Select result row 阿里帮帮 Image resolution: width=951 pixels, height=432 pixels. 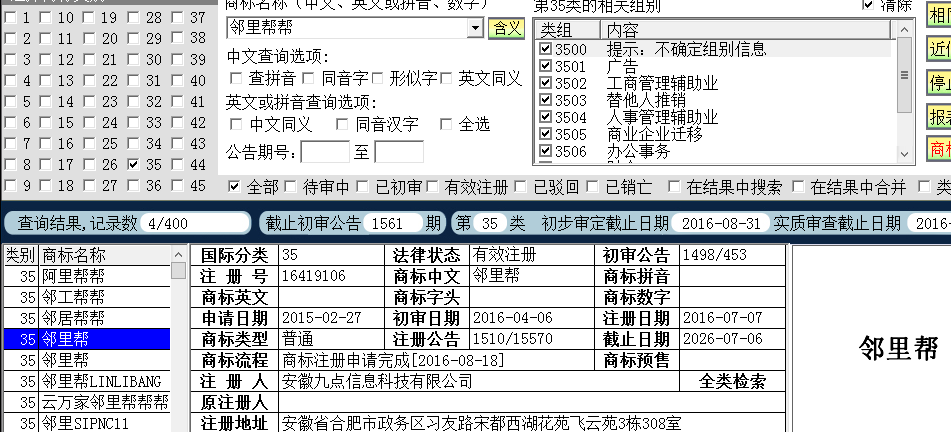pyautogui.click(x=87, y=276)
